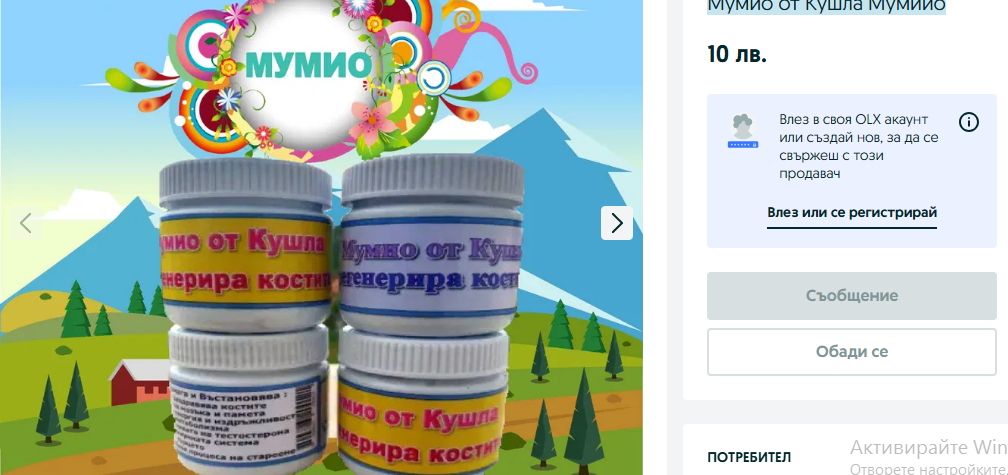
Task: Click the user avatar icon in login box
Action: [x=742, y=131]
